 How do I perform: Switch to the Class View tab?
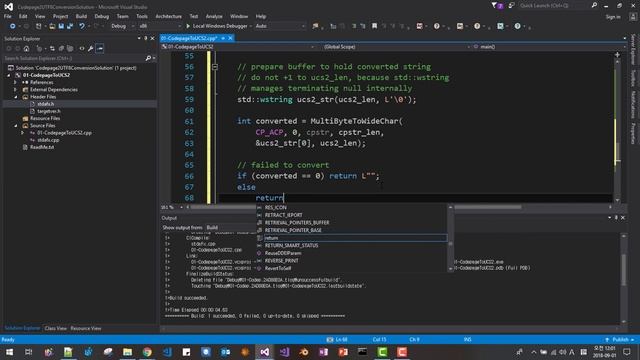56,328
